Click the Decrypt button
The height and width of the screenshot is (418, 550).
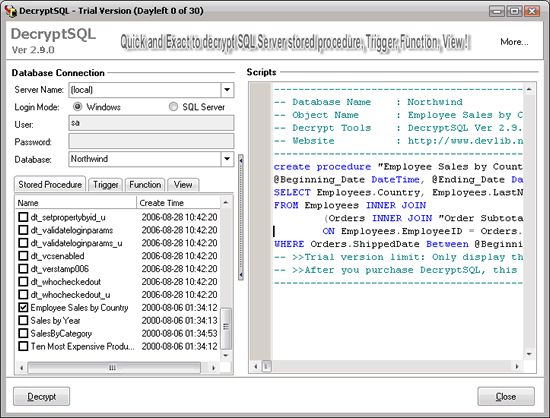41,397
